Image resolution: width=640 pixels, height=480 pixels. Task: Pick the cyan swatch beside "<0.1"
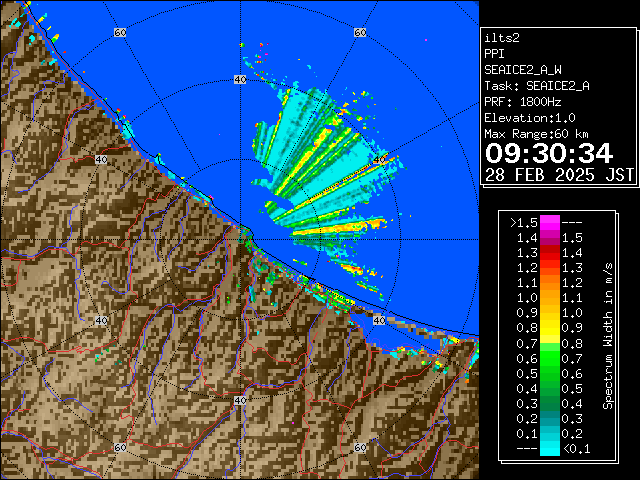point(550,449)
